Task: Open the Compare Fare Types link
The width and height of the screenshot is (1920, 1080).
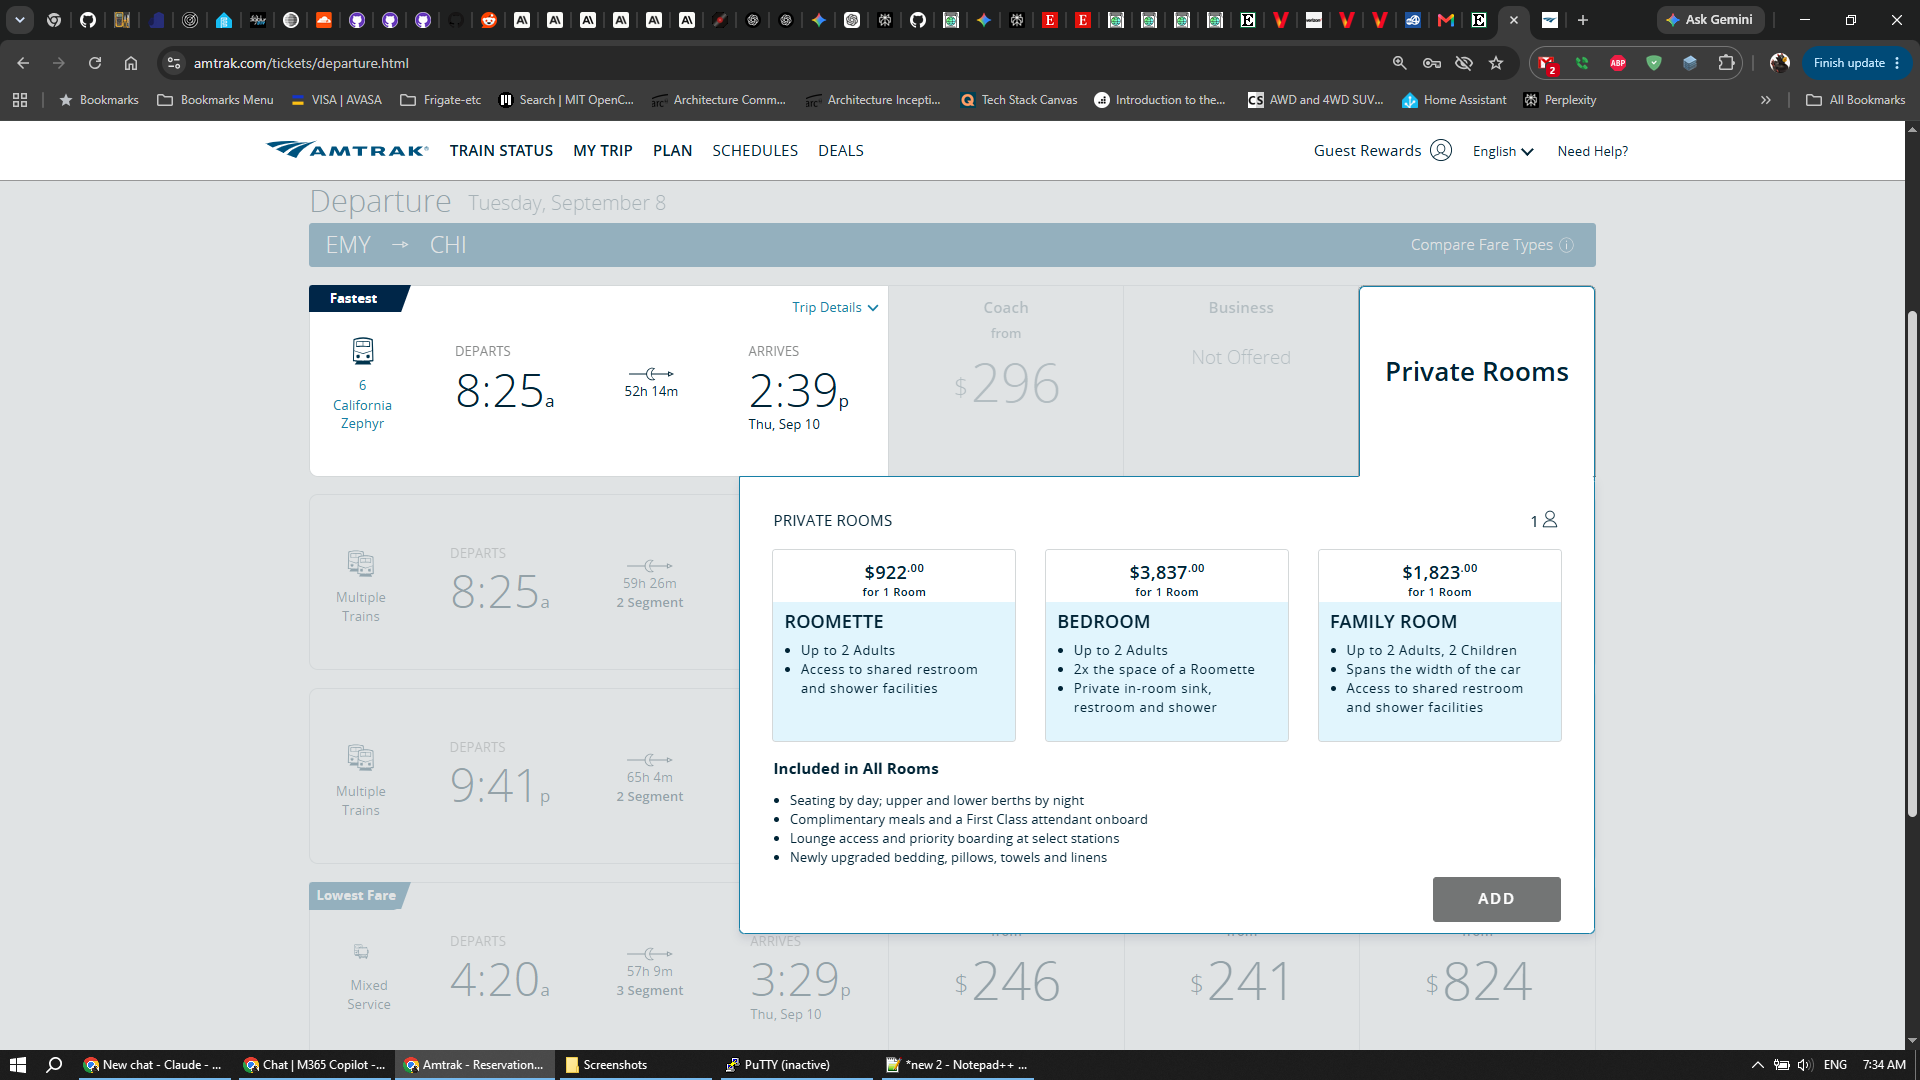Action: pos(1482,245)
